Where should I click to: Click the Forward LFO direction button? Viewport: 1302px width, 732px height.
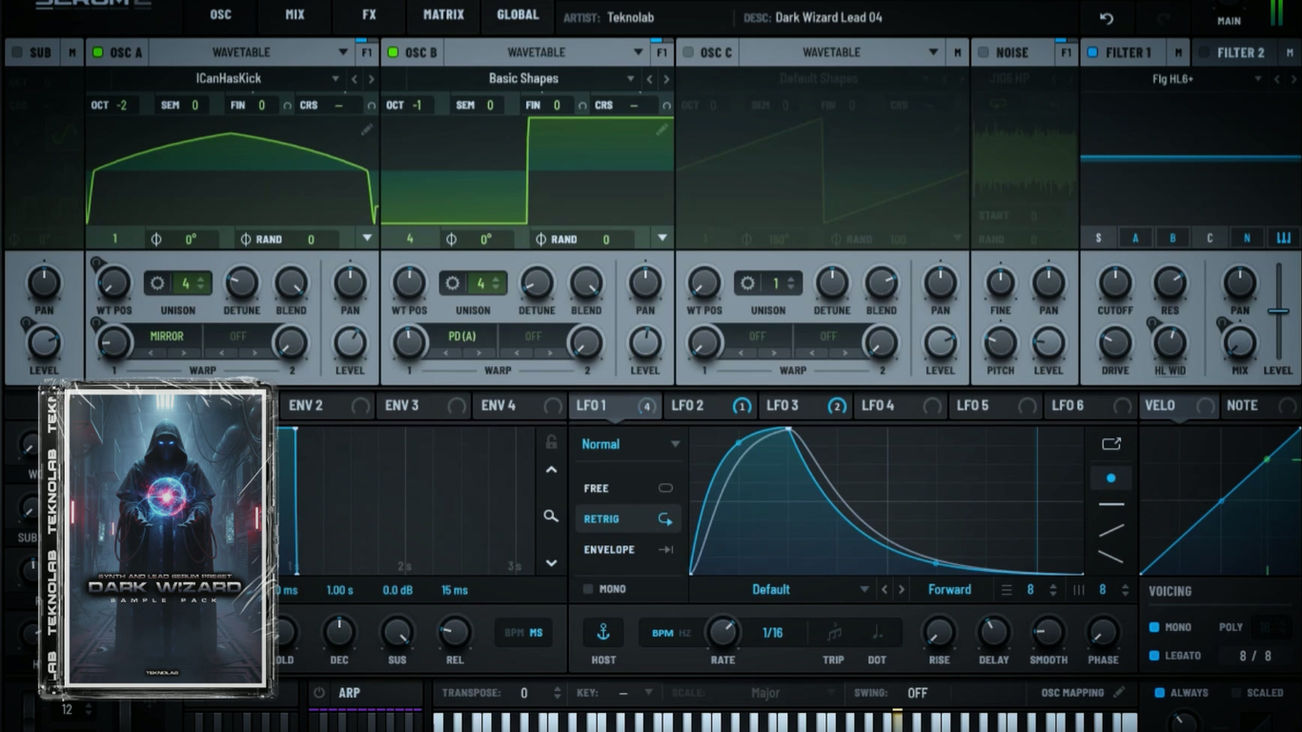(949, 590)
